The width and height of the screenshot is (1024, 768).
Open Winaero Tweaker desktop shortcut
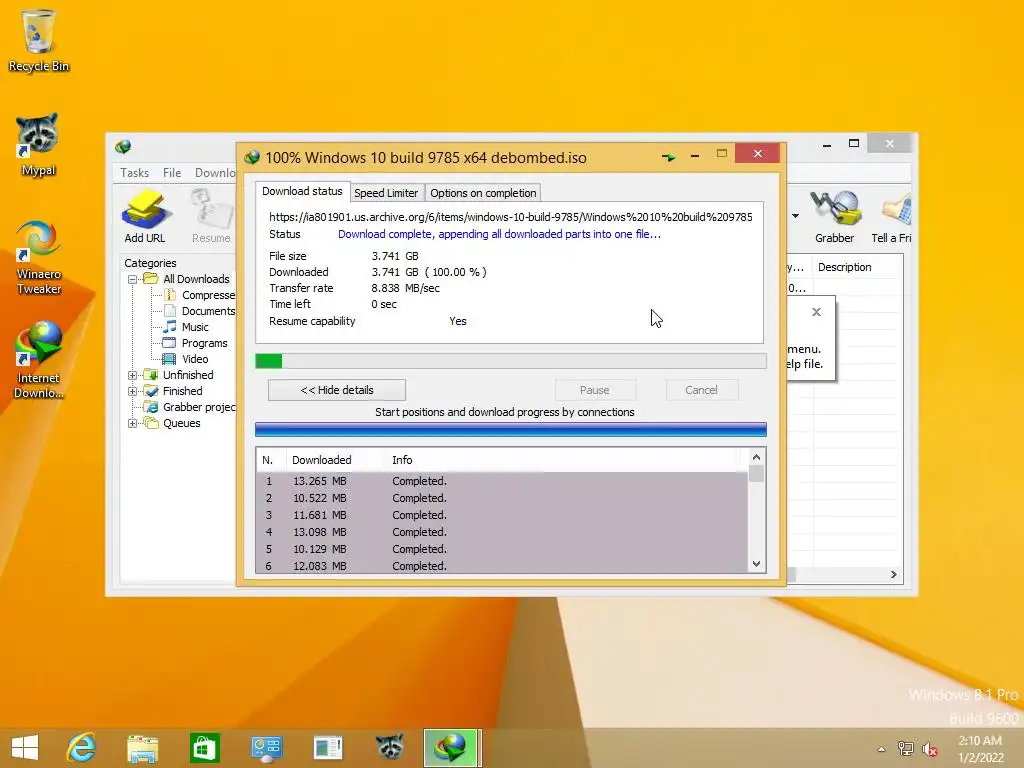pyautogui.click(x=39, y=257)
